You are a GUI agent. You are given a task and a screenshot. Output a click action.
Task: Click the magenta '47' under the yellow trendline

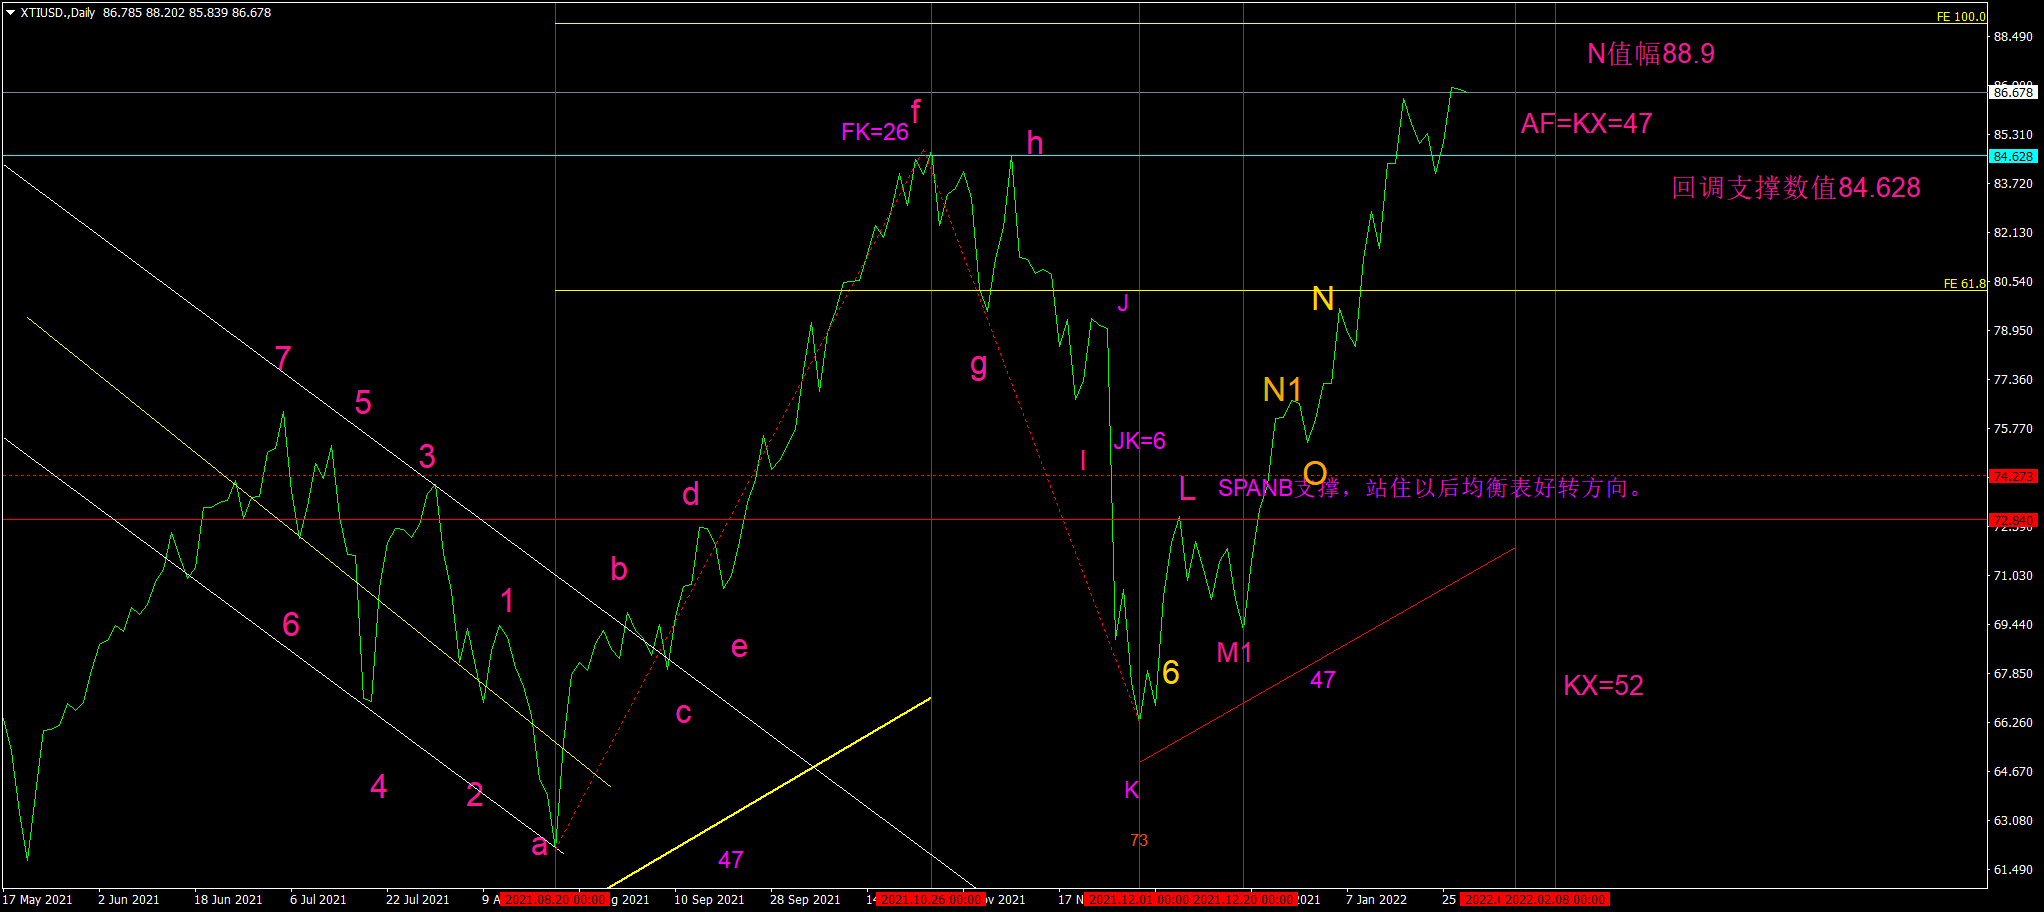[731, 860]
